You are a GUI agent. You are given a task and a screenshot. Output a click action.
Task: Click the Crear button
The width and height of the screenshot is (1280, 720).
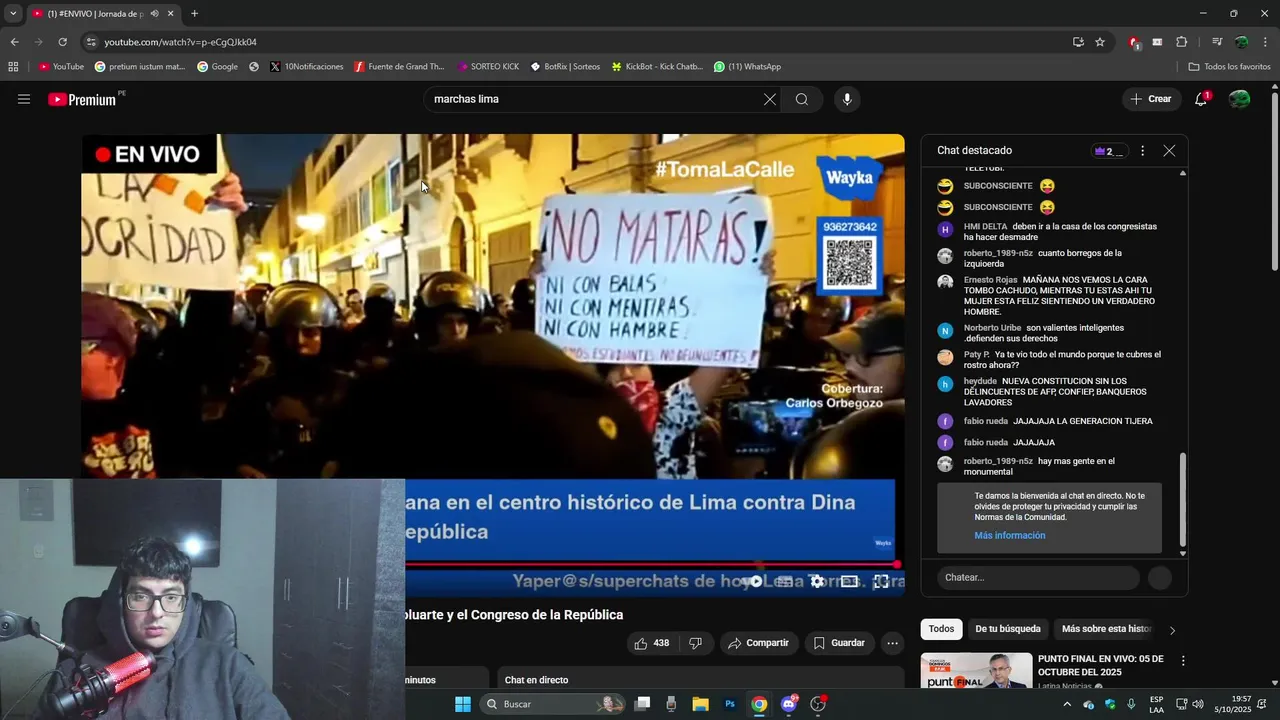tap(1150, 99)
